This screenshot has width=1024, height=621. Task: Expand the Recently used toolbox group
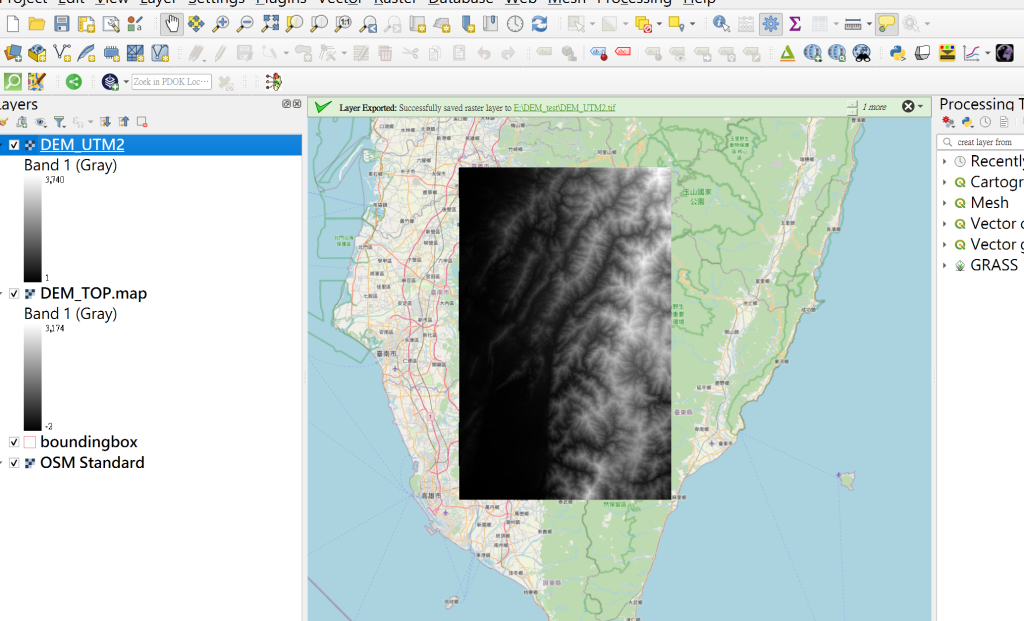click(944, 161)
